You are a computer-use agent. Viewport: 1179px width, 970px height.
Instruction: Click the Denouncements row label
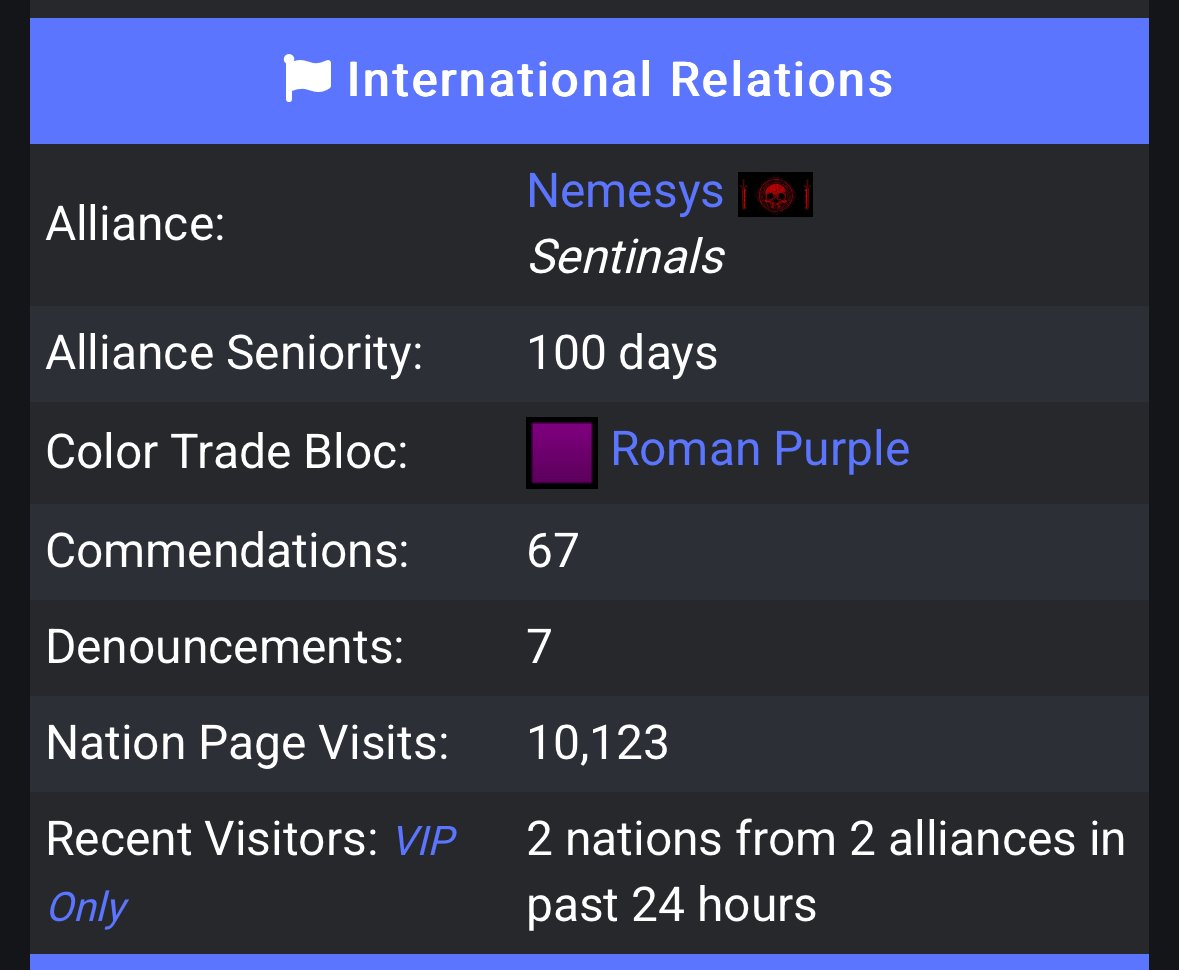pyautogui.click(x=226, y=647)
